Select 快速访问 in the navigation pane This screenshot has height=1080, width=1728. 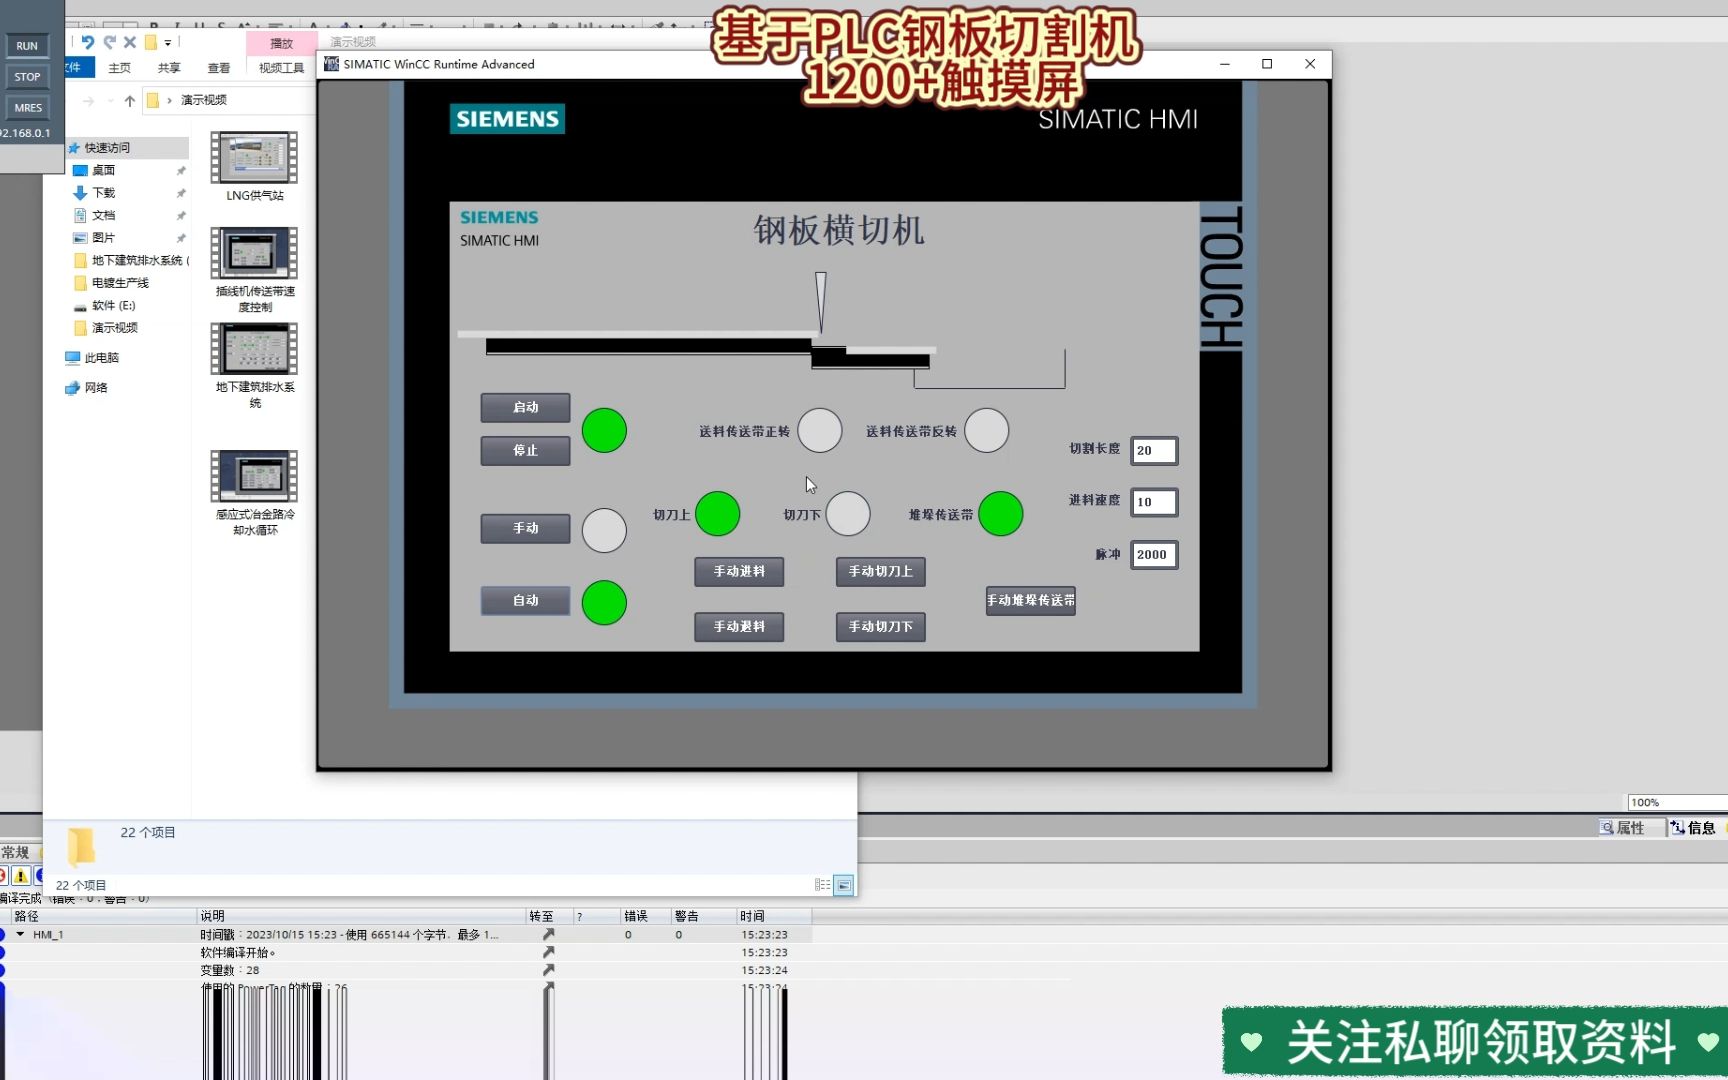pyautogui.click(x=107, y=148)
